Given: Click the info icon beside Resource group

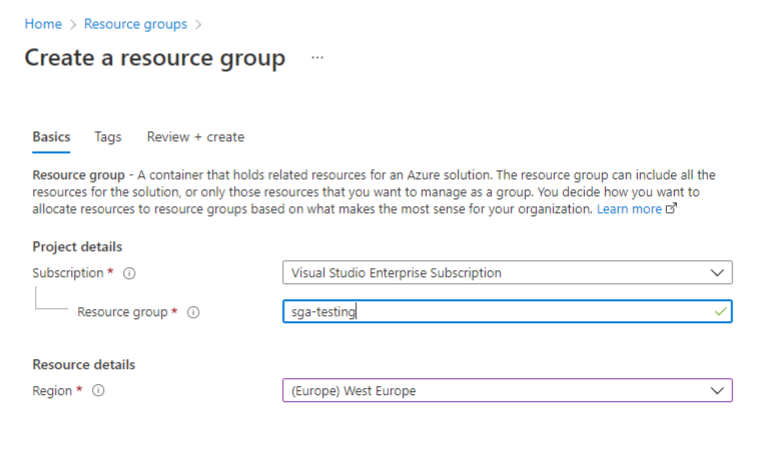Looking at the screenshot, I should pos(193,312).
